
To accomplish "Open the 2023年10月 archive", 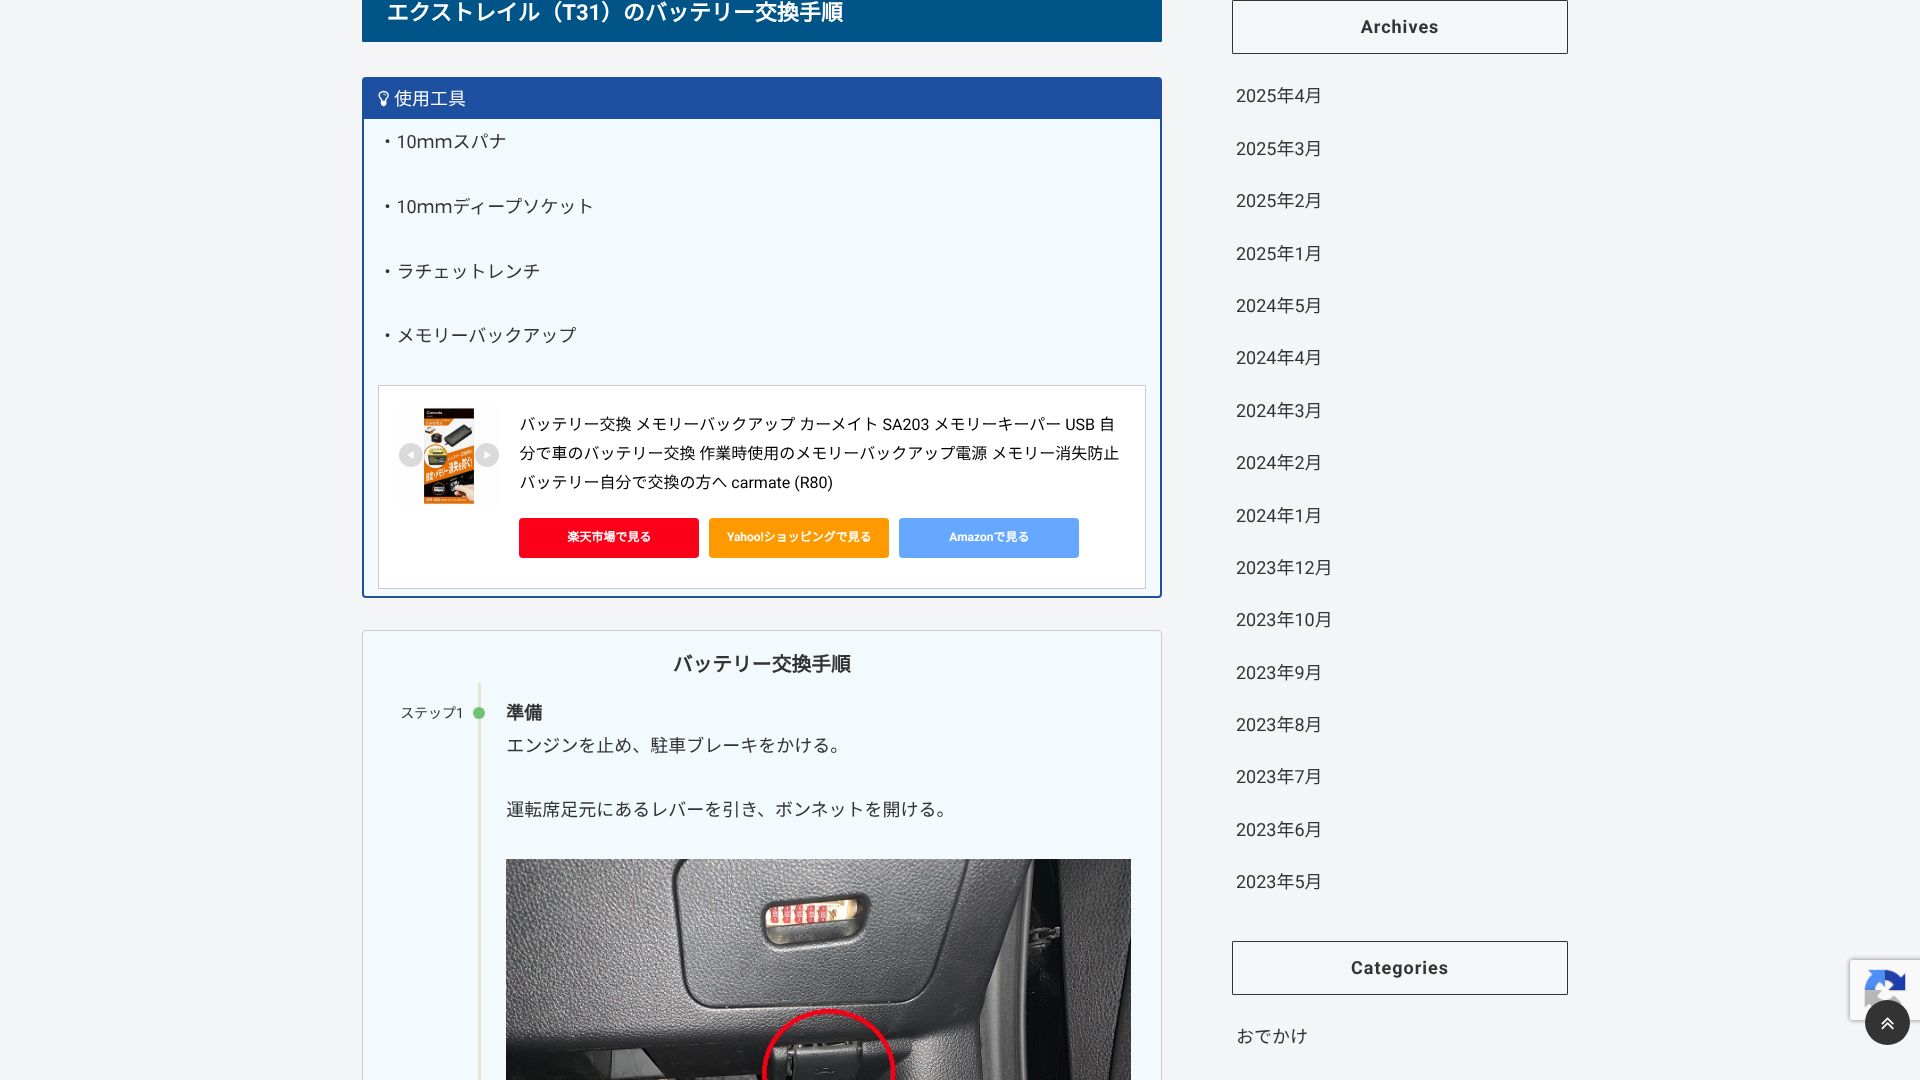I will pyautogui.click(x=1283, y=620).
